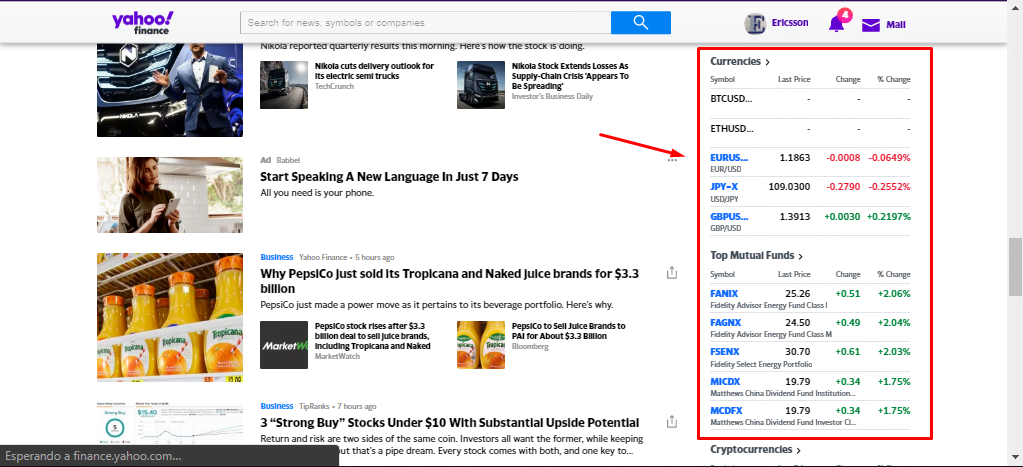Open the 3 Strong Buy Stocks headline

[x=450, y=423]
